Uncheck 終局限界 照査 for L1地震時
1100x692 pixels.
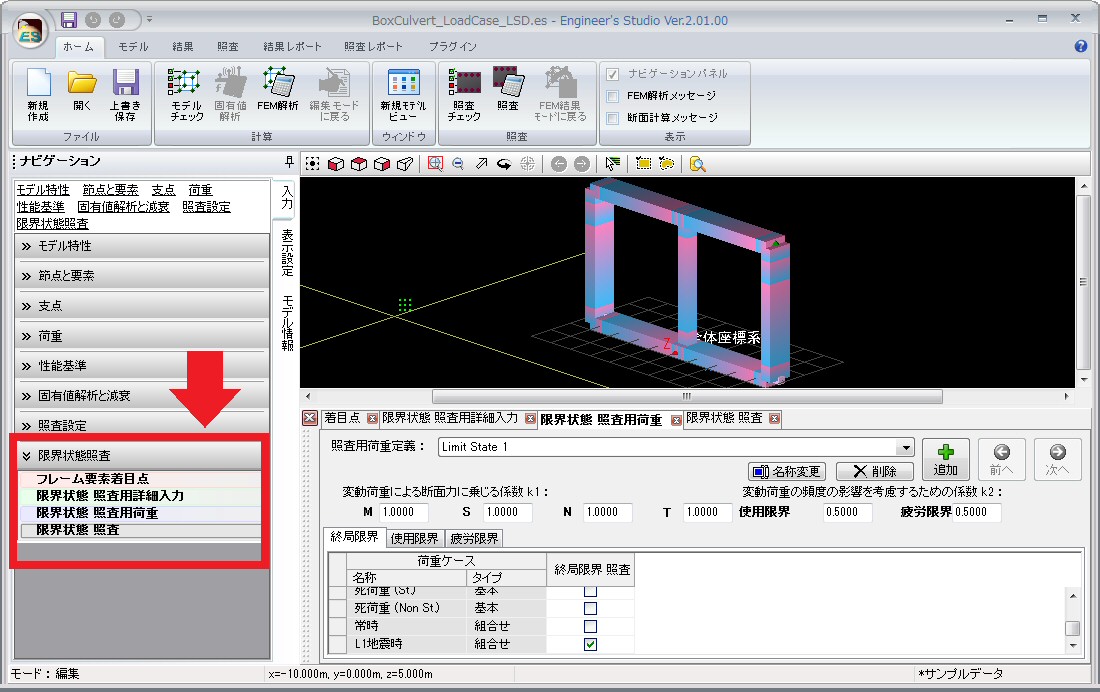pos(591,644)
